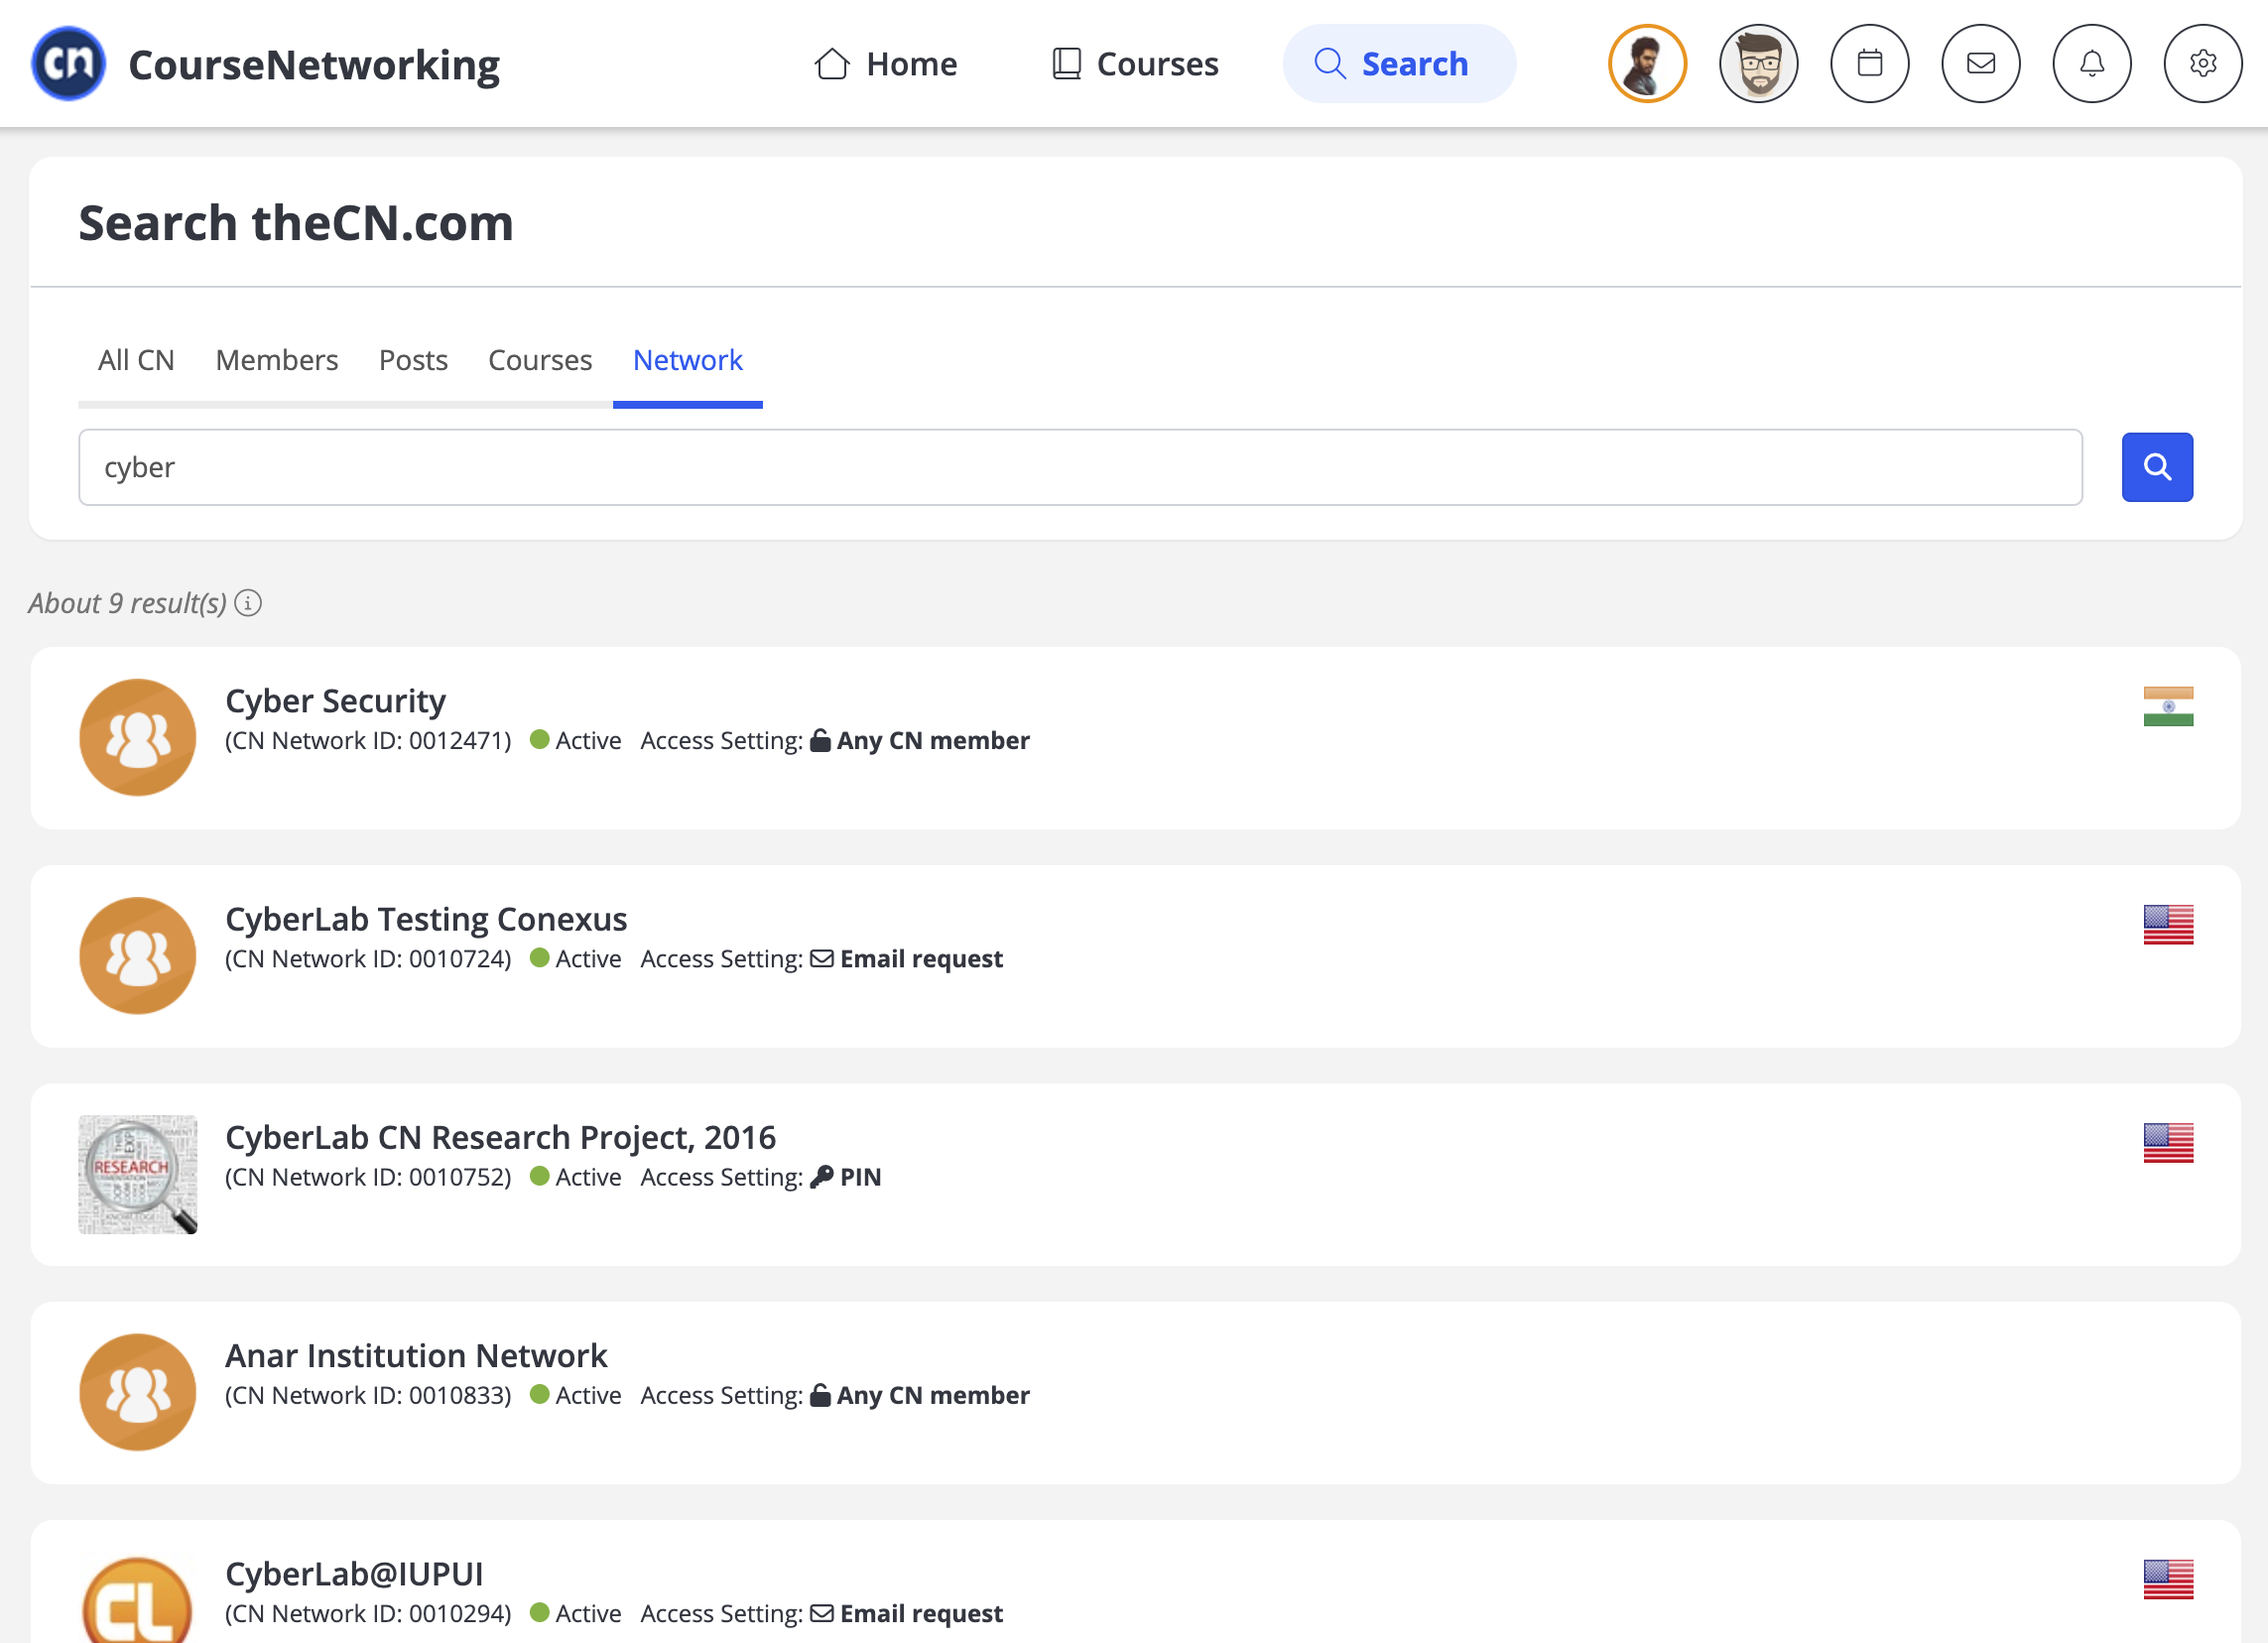Click the CyberLab Testing Conexus avatar

pos(138,955)
